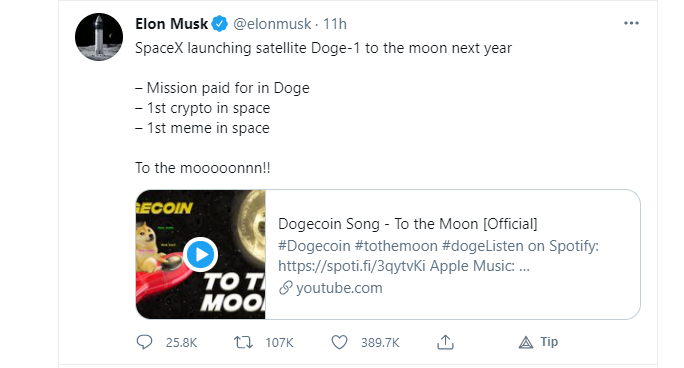Click the youtube.com source link
Screen dimensions: 684x368
[339, 288]
